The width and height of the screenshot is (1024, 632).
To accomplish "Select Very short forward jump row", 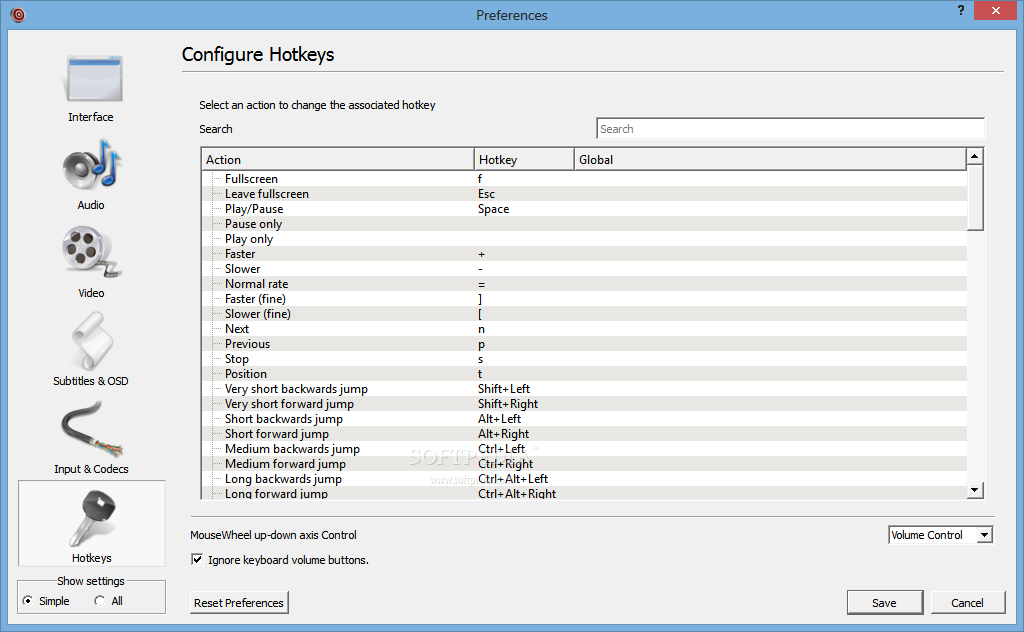I will [x=584, y=403].
